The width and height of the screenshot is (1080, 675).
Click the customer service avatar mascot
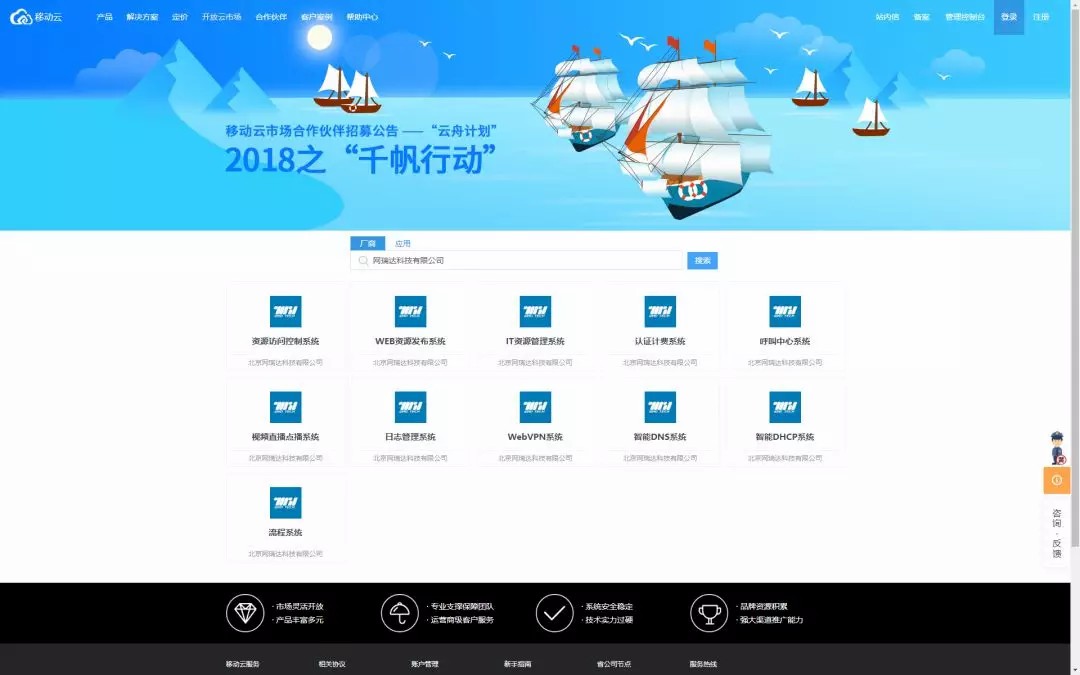point(1057,448)
